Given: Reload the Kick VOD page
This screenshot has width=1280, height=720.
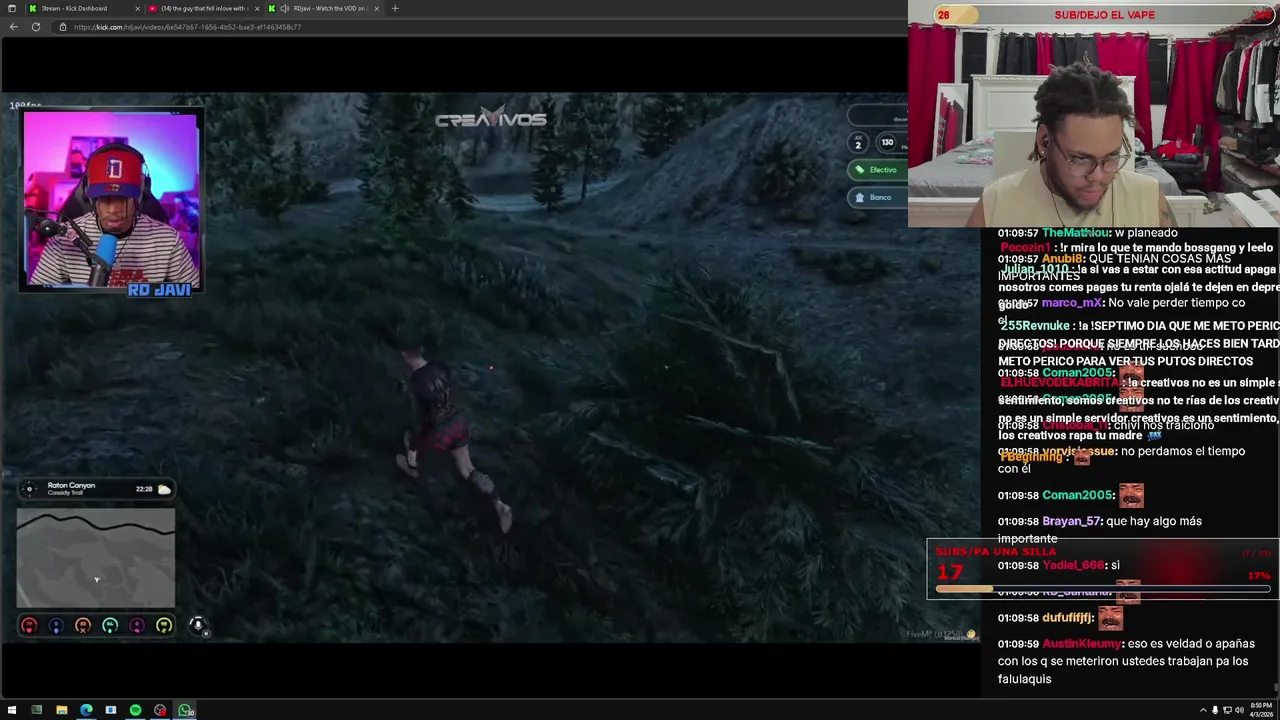Looking at the screenshot, I should pyautogui.click(x=36, y=27).
